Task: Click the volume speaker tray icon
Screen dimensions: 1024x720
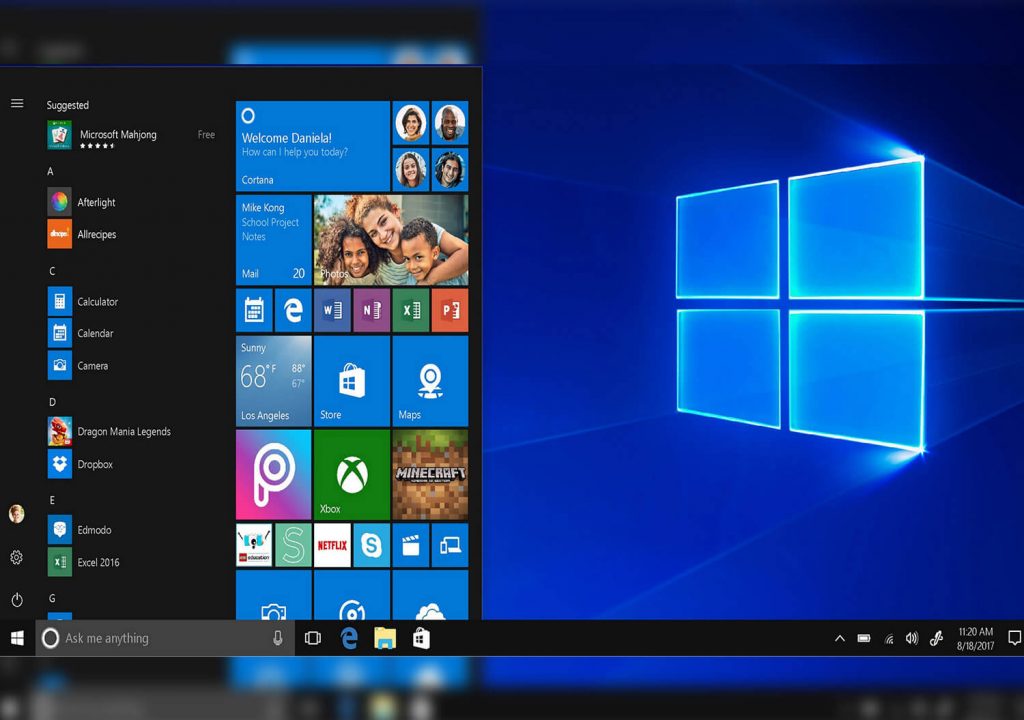Action: [x=912, y=638]
